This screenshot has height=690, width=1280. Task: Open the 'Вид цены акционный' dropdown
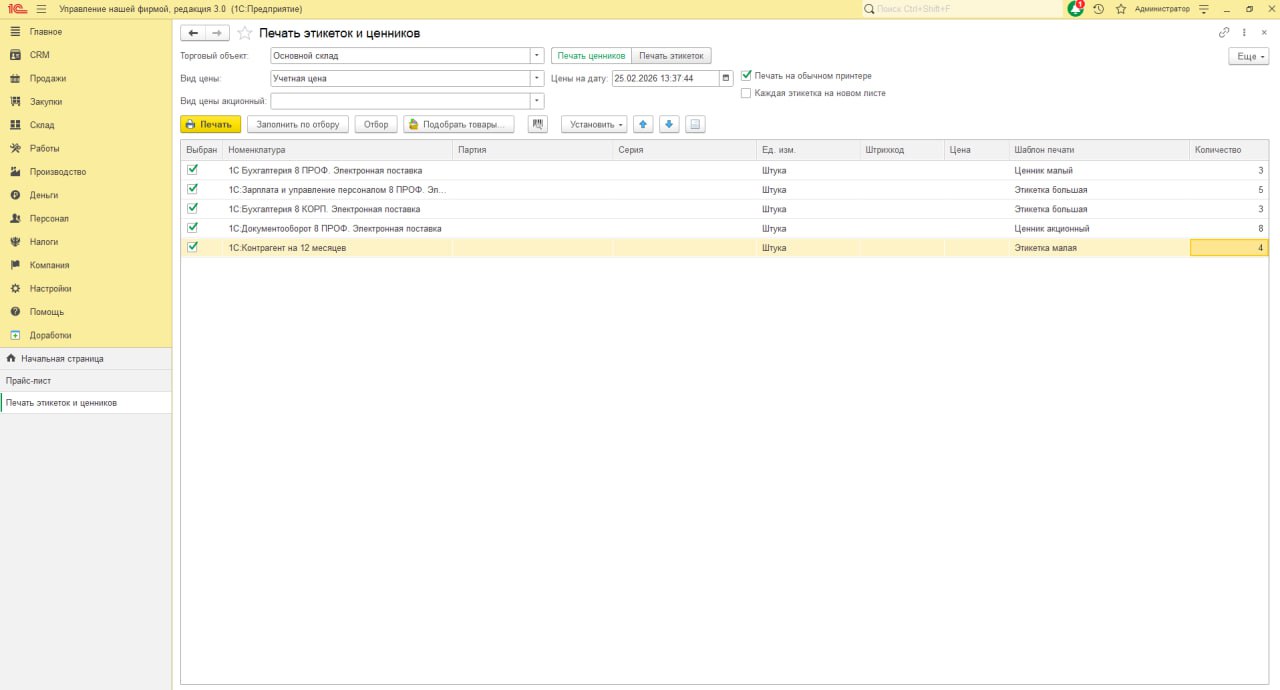click(537, 101)
